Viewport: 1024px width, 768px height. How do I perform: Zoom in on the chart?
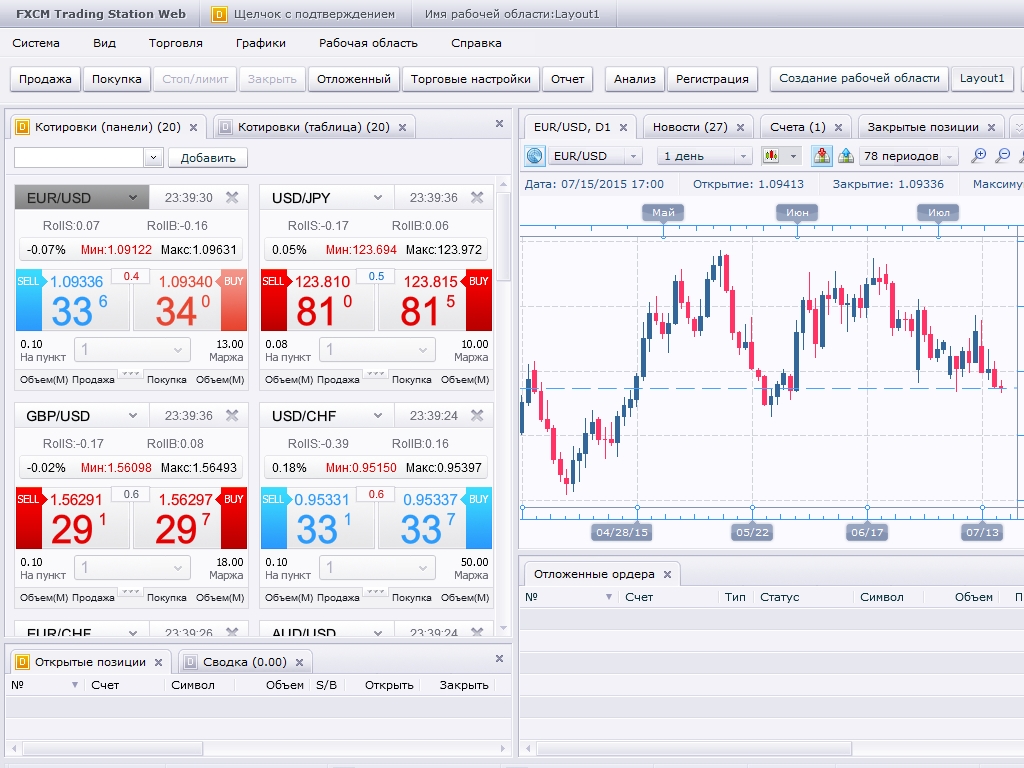[979, 156]
